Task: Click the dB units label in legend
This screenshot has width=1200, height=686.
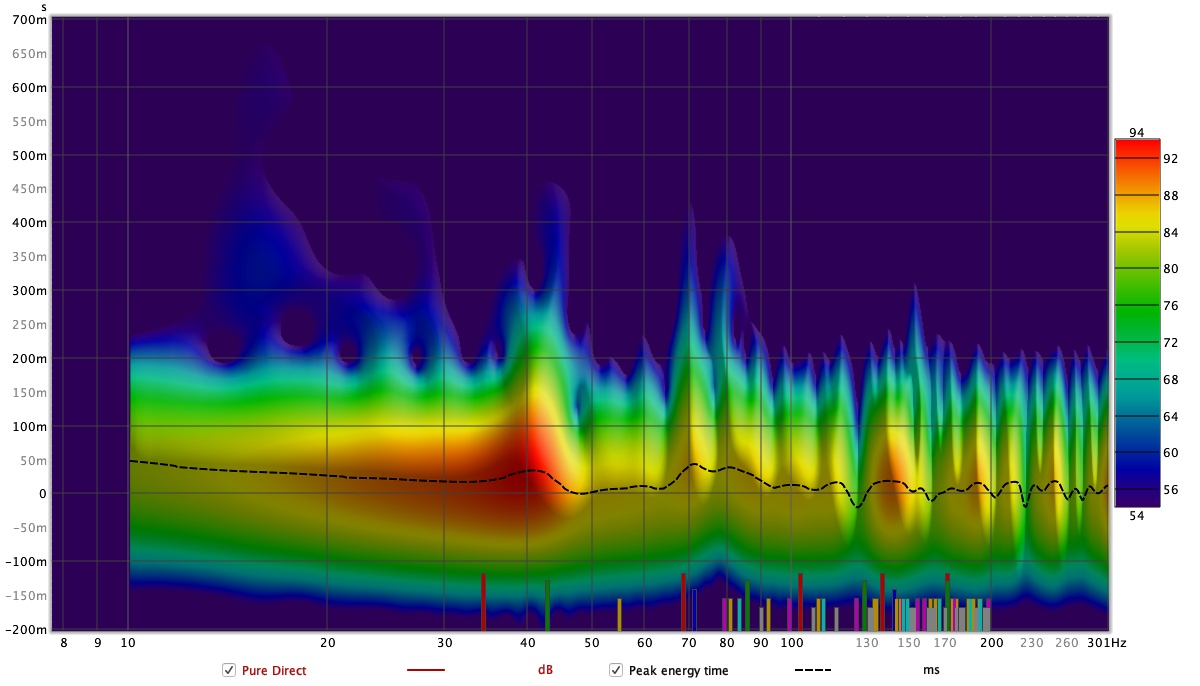Action: pos(545,670)
